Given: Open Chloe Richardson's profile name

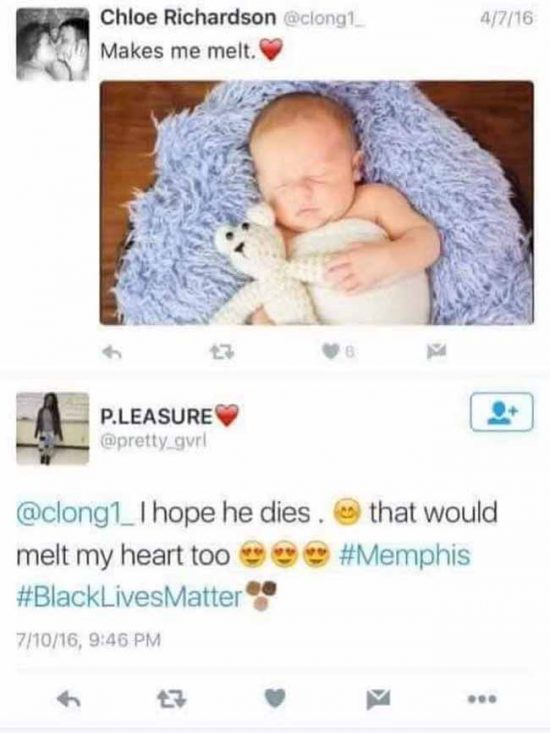Looking at the screenshot, I should [x=188, y=18].
